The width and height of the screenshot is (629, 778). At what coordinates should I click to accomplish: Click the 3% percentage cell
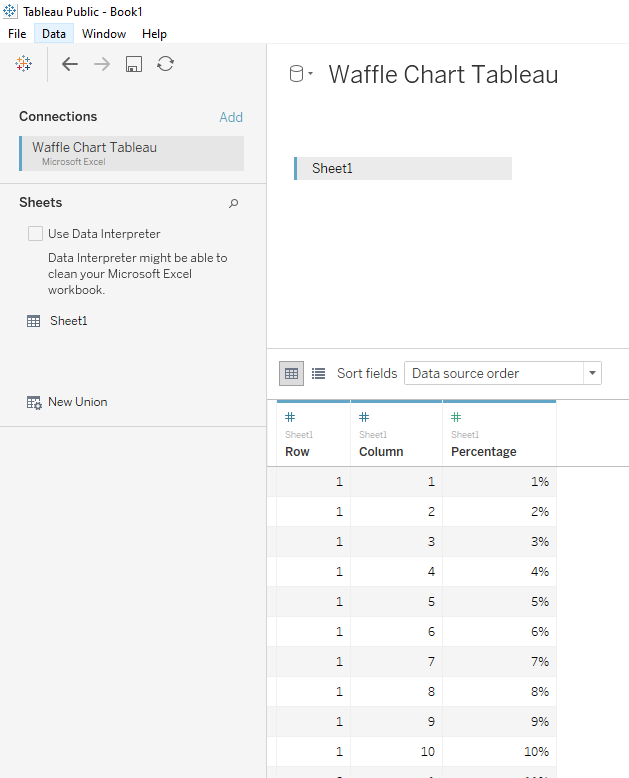tap(499, 542)
